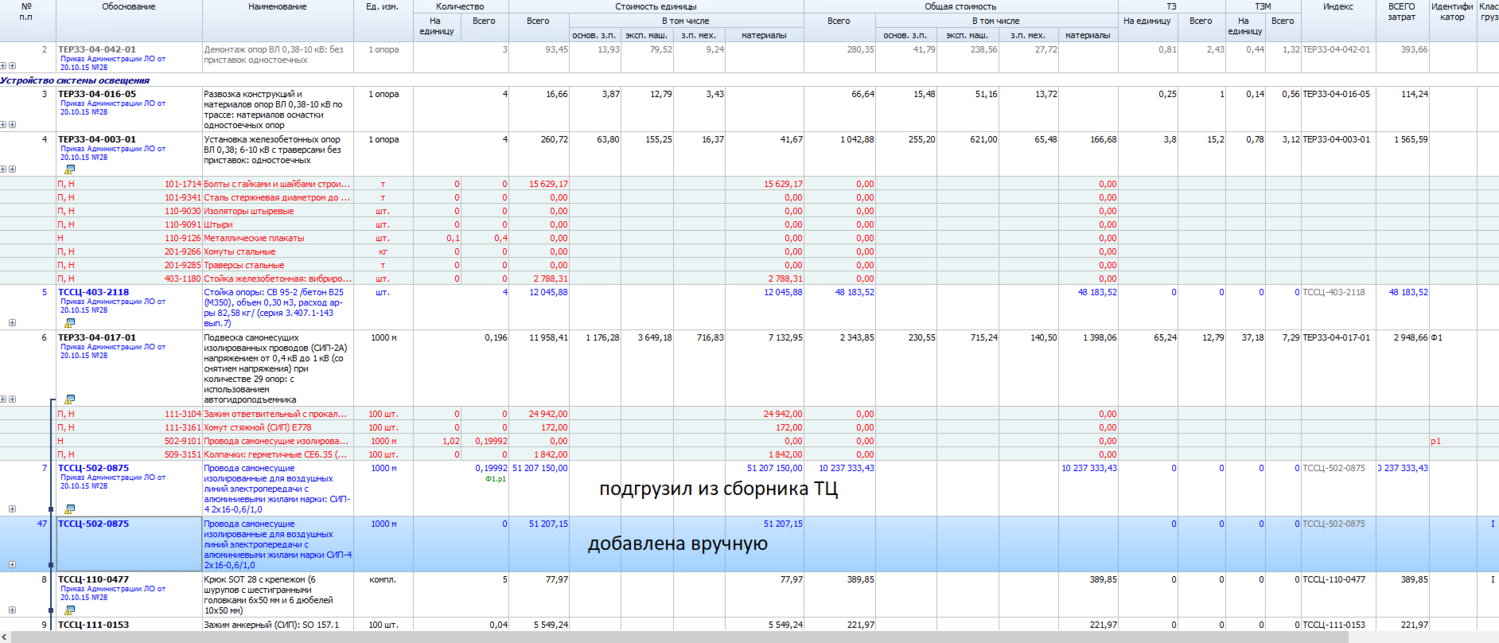Select highlighted row 47 code ТССЦ-502-0875
The image size is (1499, 643).
point(93,524)
